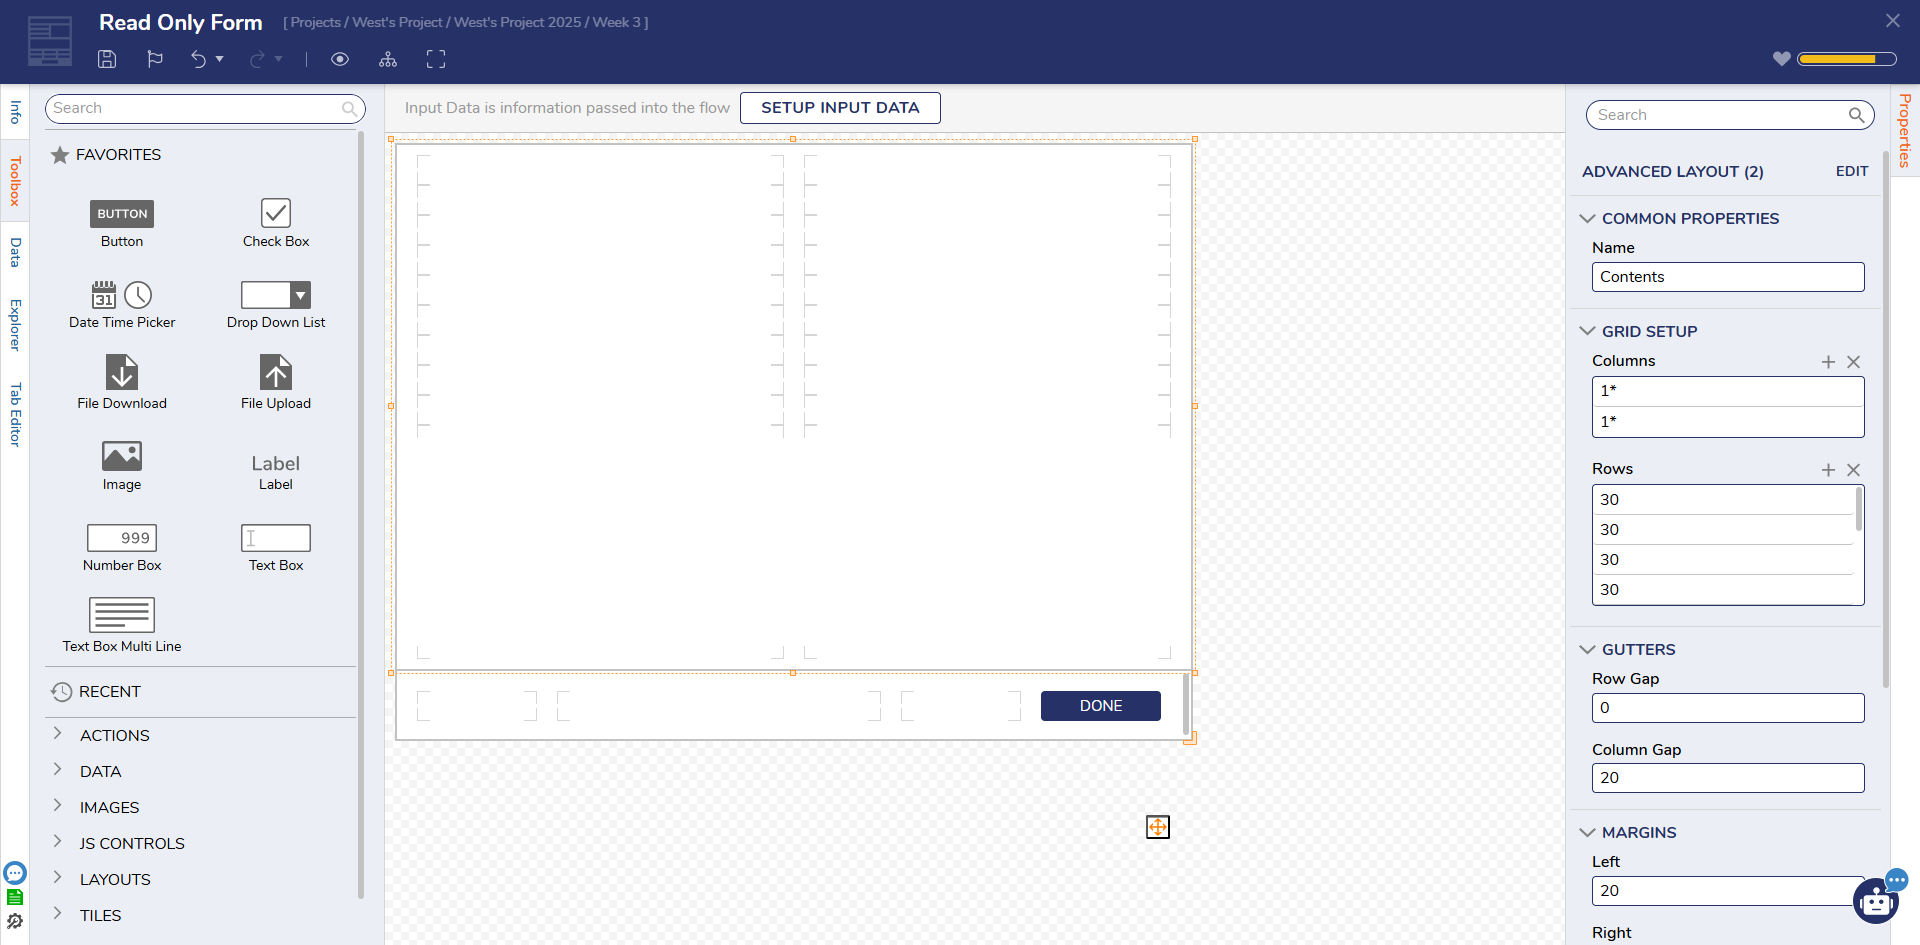This screenshot has width=1920, height=945.
Task: Click the flag icon in toolbar
Action: [x=155, y=59]
